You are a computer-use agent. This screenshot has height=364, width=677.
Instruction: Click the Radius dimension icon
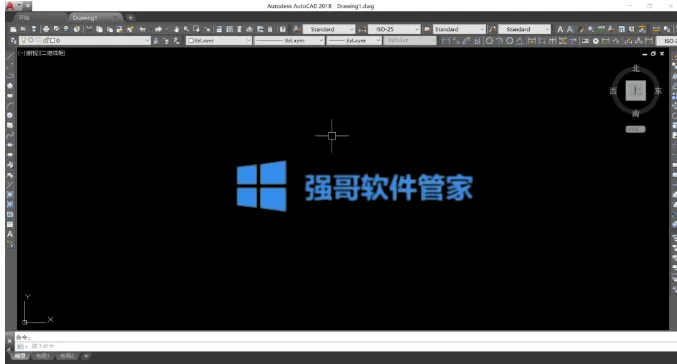tap(489, 40)
